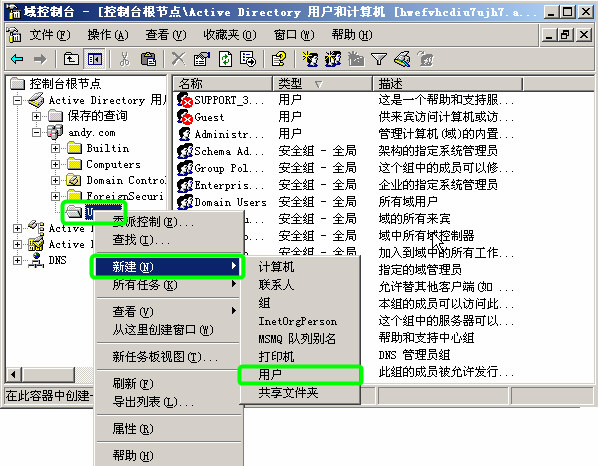Click the console root folder icon
Image resolution: width=598 pixels, height=466 pixels.
[18, 83]
